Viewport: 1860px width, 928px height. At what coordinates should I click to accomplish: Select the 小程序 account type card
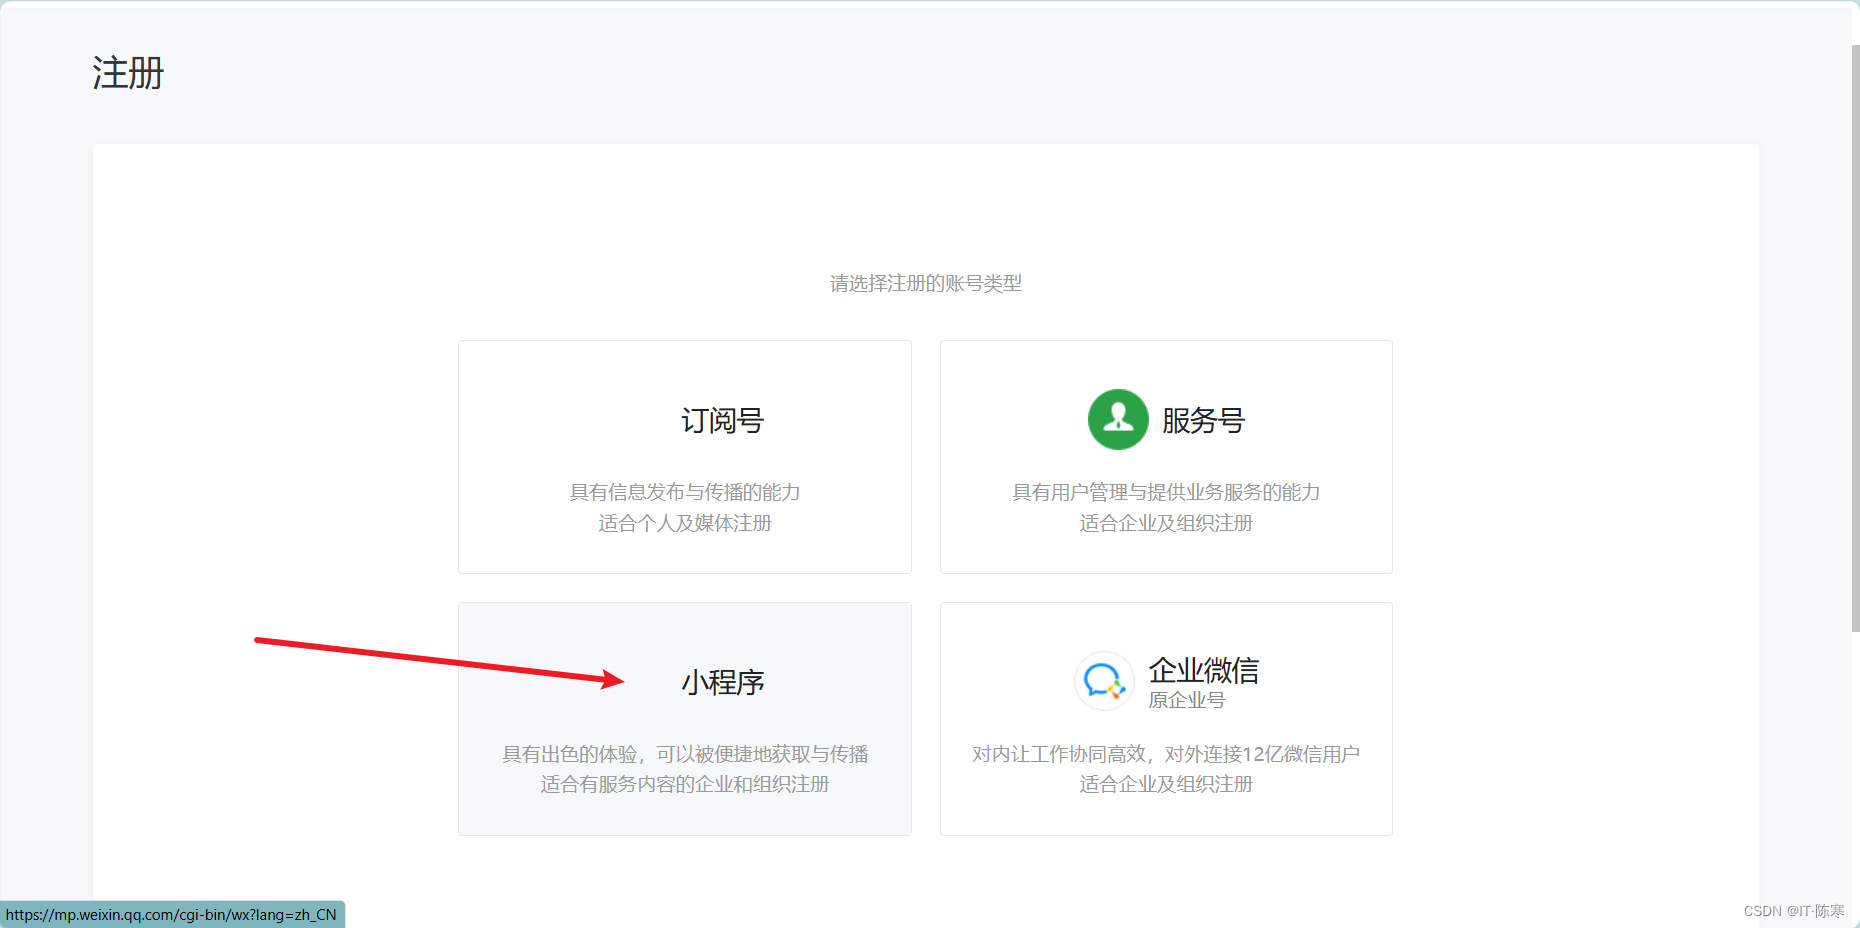click(x=685, y=719)
